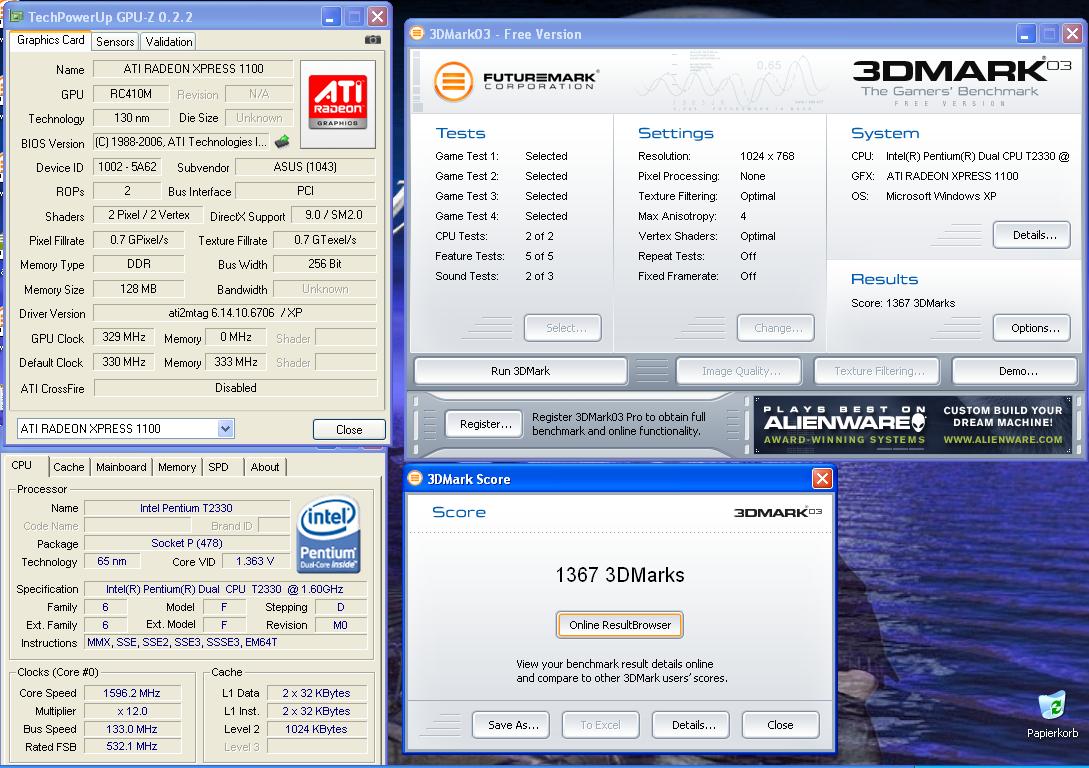Click the Demo button
The width and height of the screenshot is (1089, 768).
pyautogui.click(x=1017, y=372)
